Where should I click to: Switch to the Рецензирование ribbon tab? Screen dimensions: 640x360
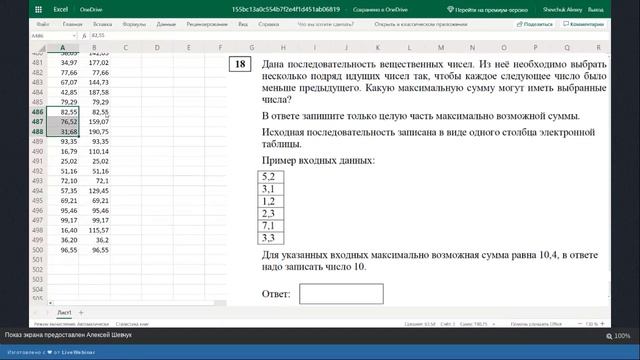tap(207, 24)
